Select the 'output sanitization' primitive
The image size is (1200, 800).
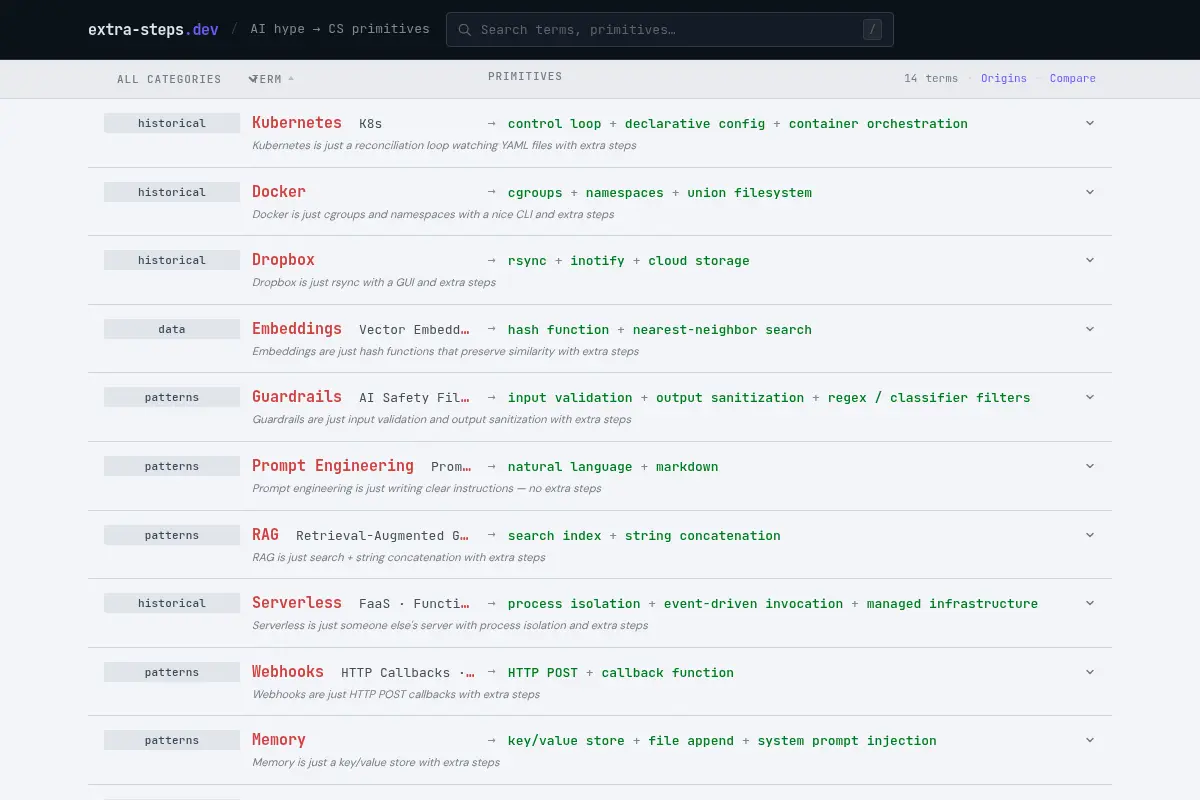730,398
